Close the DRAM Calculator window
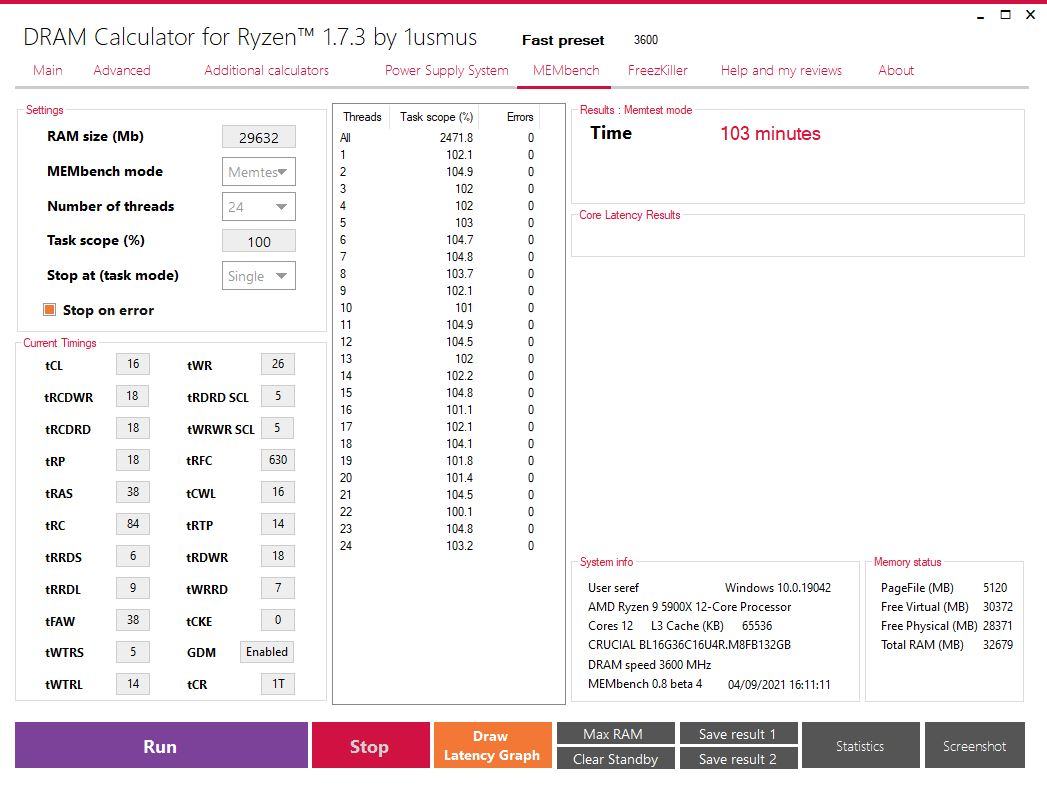1047x790 pixels. pyautogui.click(x=1030, y=15)
